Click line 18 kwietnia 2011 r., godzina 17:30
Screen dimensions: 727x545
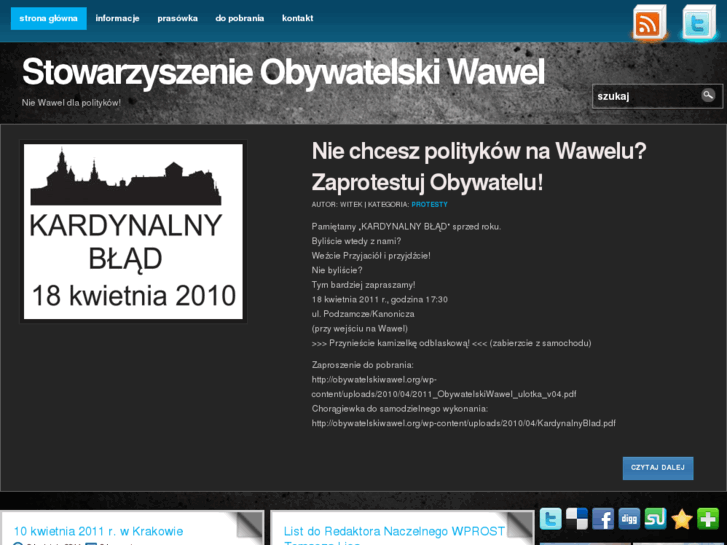coord(380,300)
